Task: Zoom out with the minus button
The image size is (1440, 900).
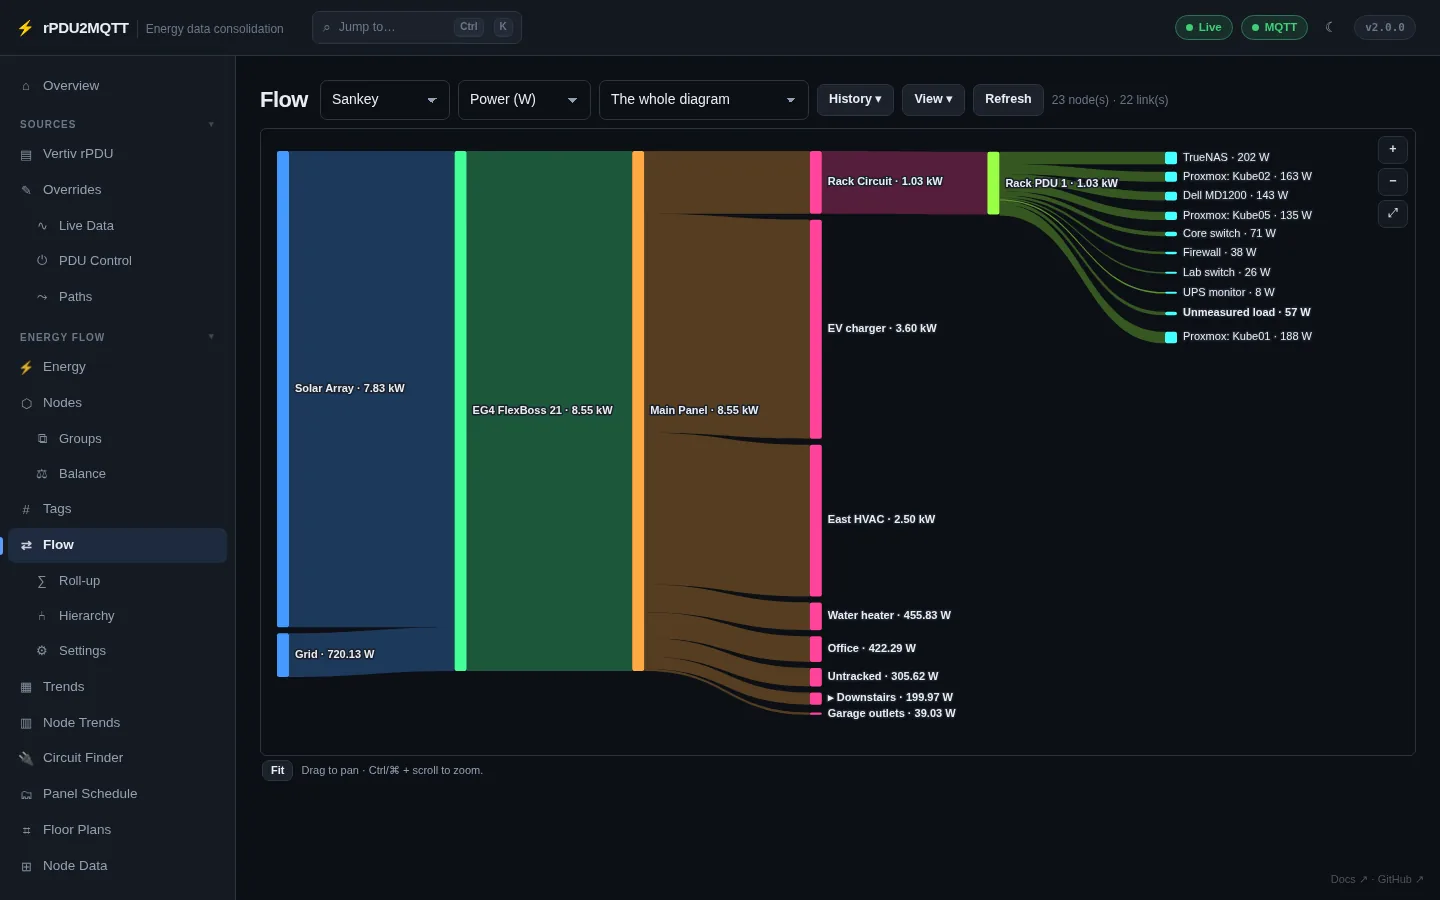Action: [1393, 181]
